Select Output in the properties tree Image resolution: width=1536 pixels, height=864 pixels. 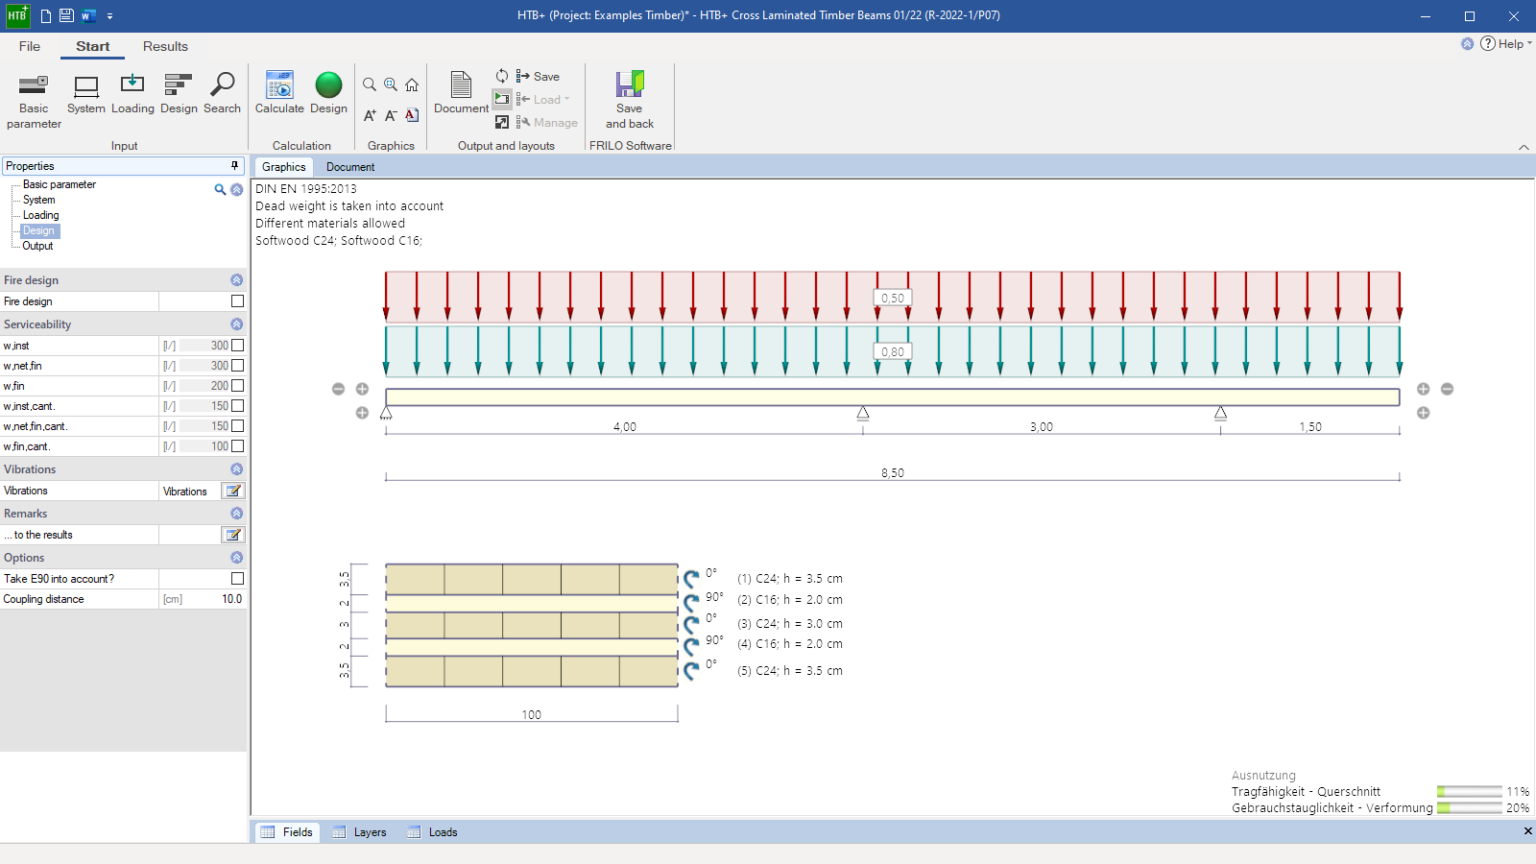point(38,246)
